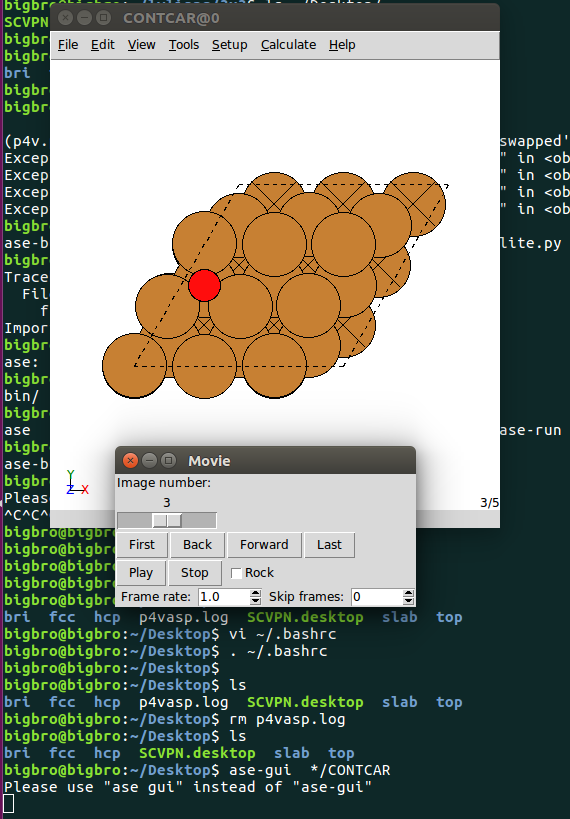Image resolution: width=570 pixels, height=819 pixels.
Task: Decrease the Skip frames stepper
Action: (x=409, y=601)
